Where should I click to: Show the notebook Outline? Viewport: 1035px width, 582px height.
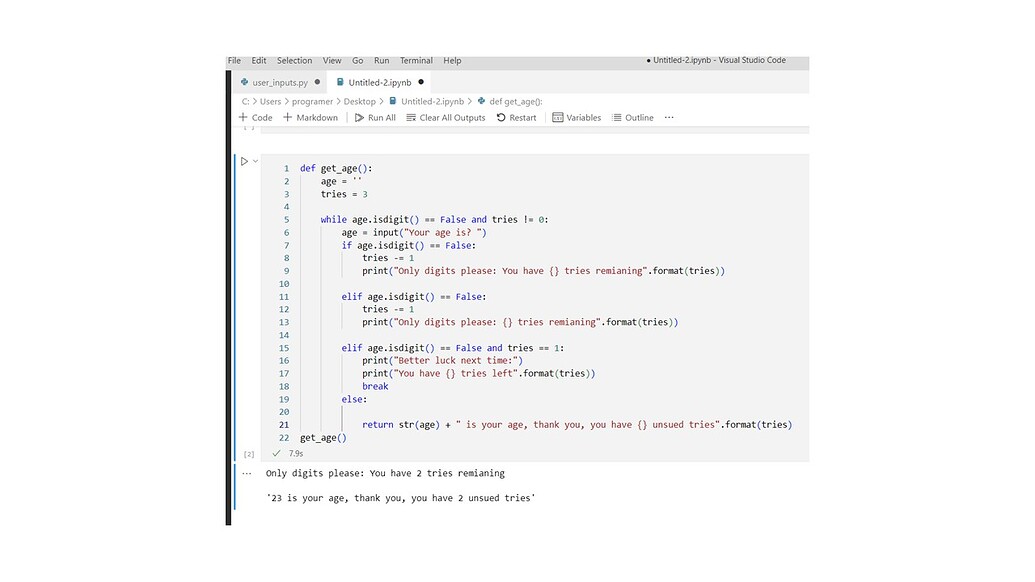632,117
